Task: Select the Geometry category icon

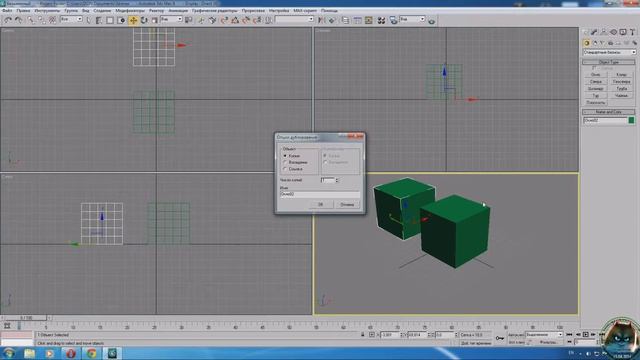Action: coord(587,43)
